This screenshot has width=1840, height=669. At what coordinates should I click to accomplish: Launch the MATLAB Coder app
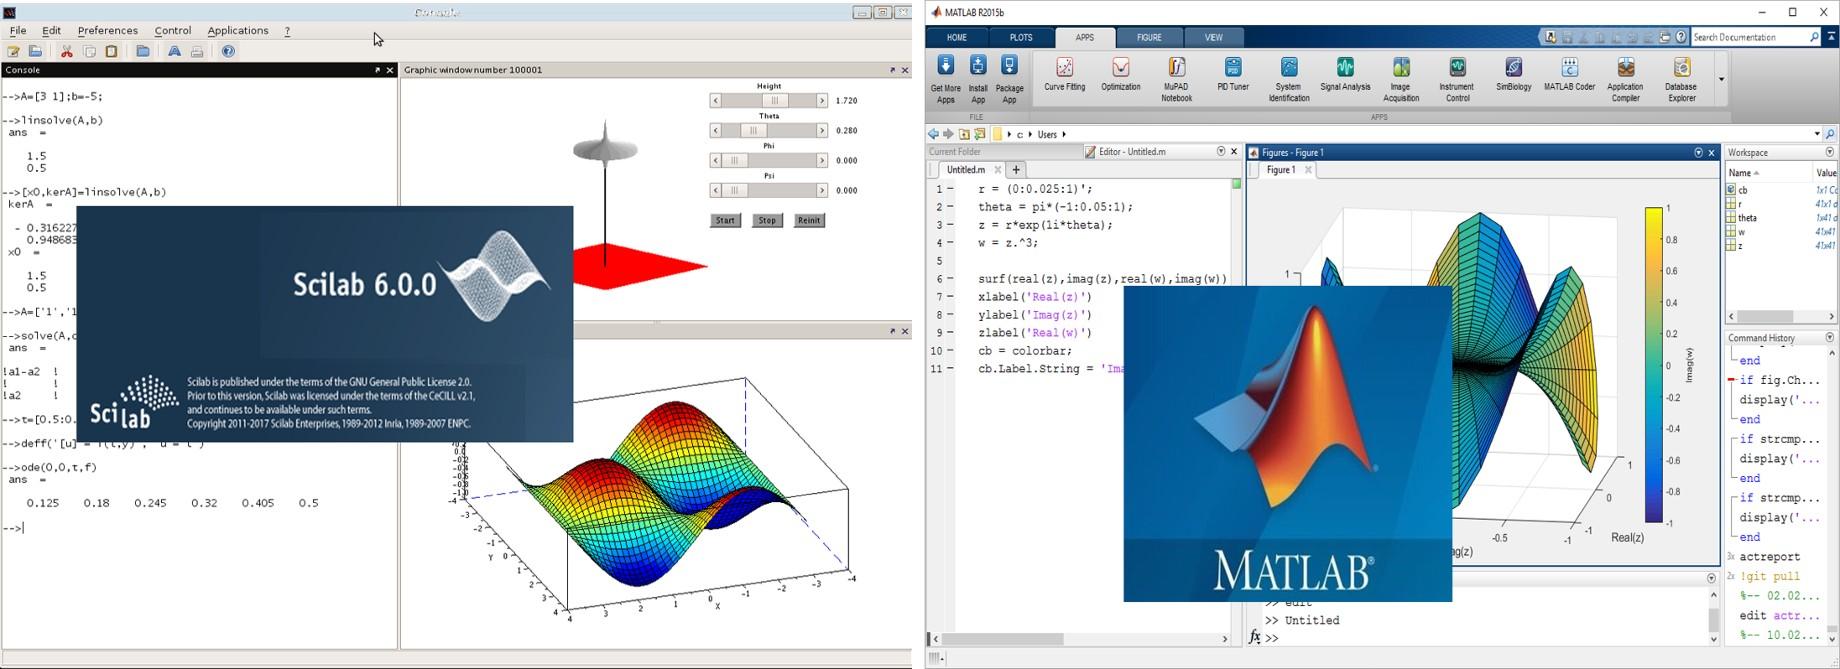point(1569,74)
